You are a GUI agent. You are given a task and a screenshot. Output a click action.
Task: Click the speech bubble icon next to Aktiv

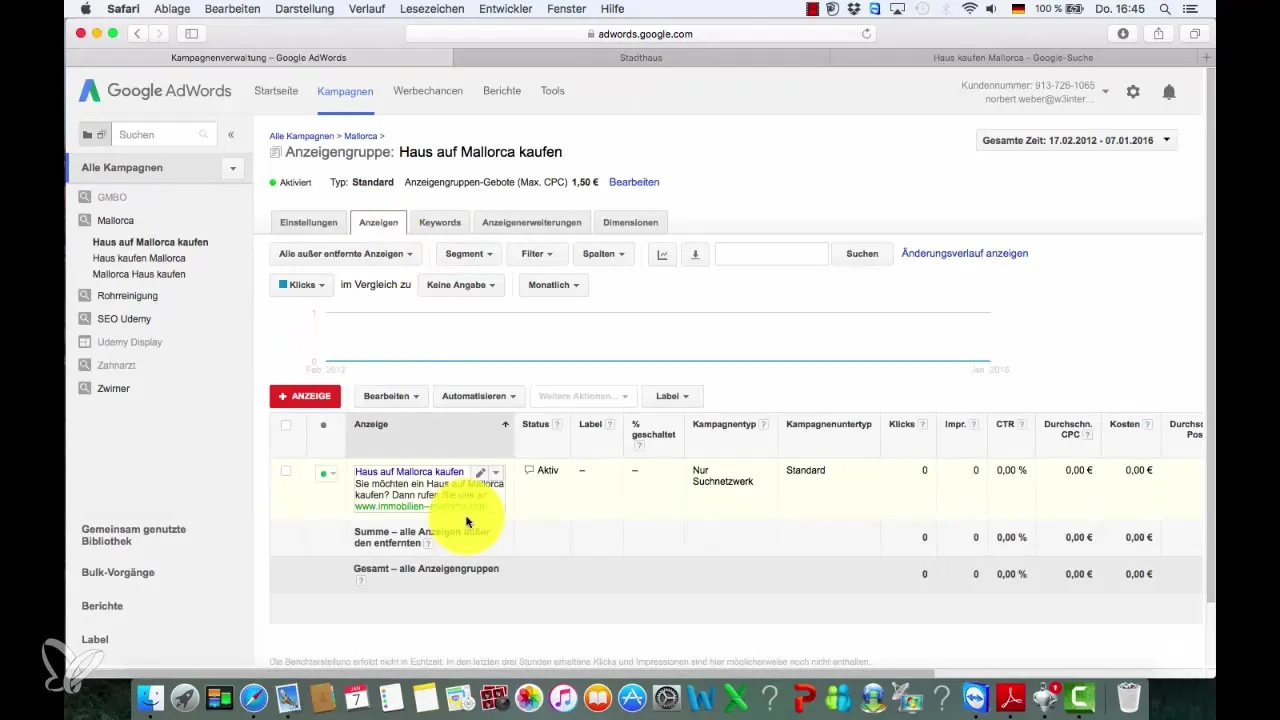[530, 470]
